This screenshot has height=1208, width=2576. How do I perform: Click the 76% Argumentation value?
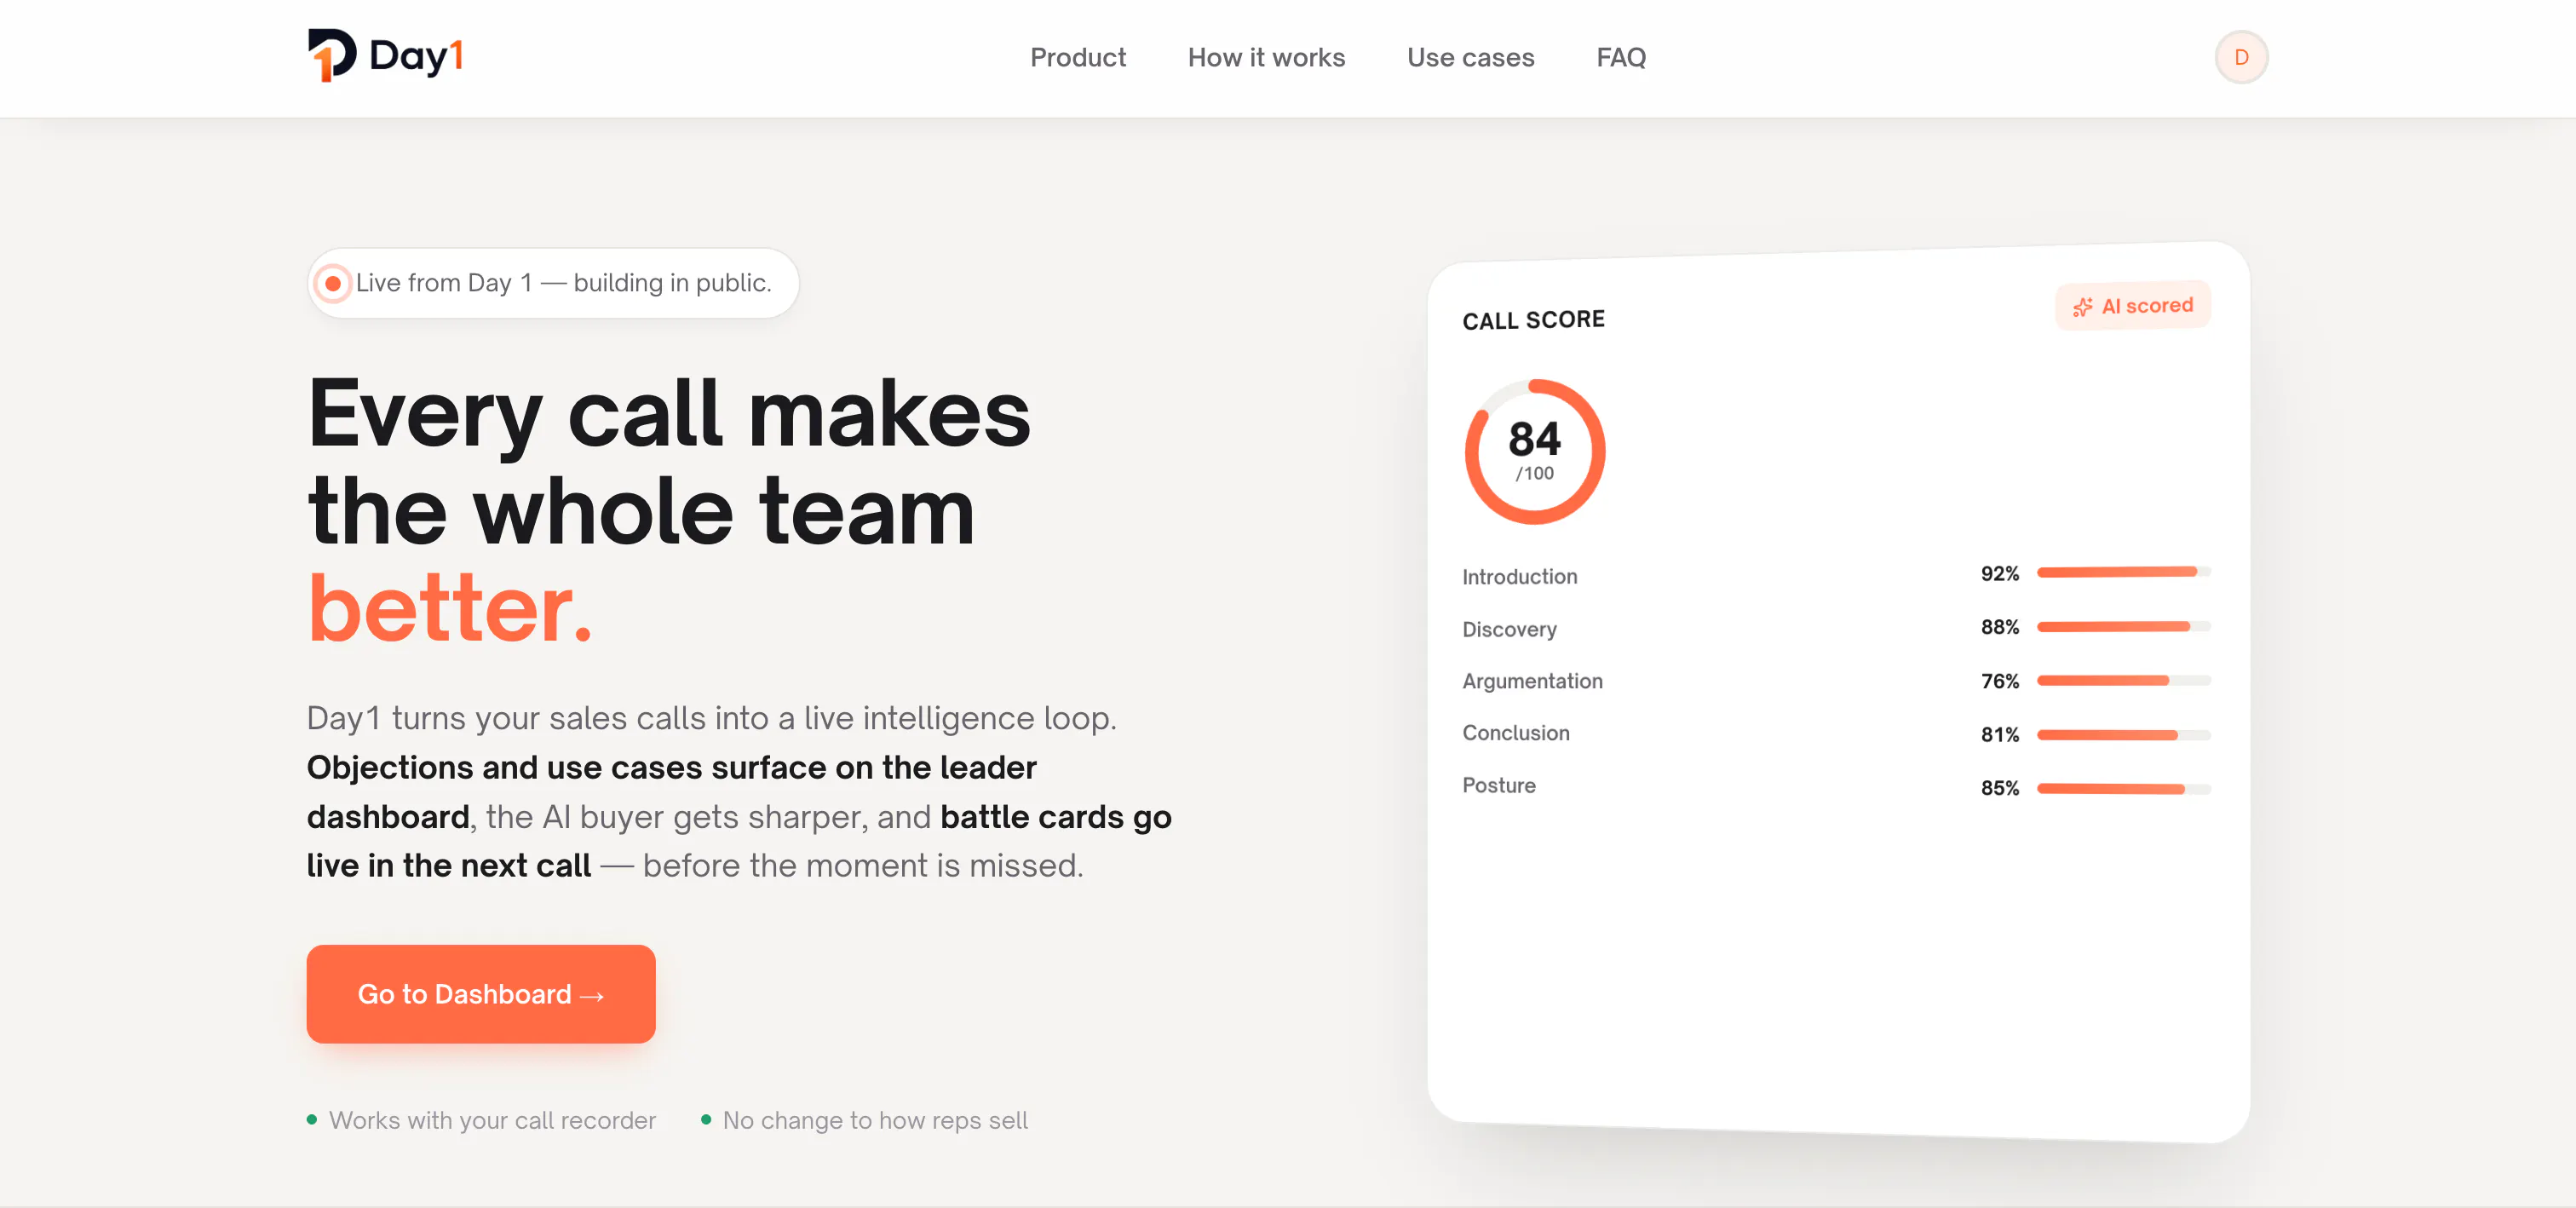[2000, 681]
